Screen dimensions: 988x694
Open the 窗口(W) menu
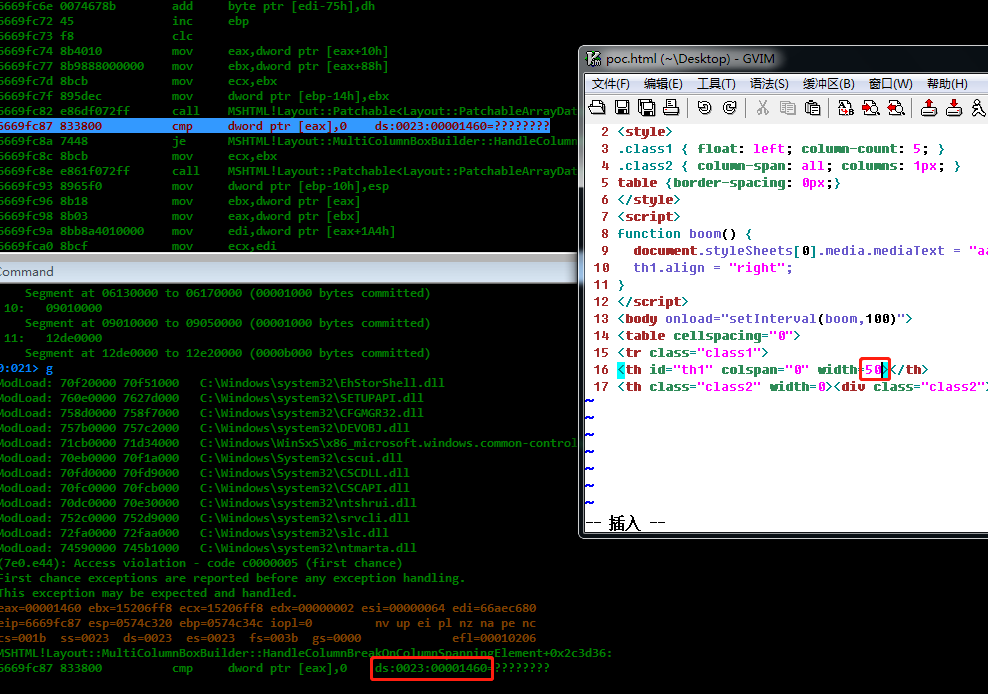(x=890, y=84)
